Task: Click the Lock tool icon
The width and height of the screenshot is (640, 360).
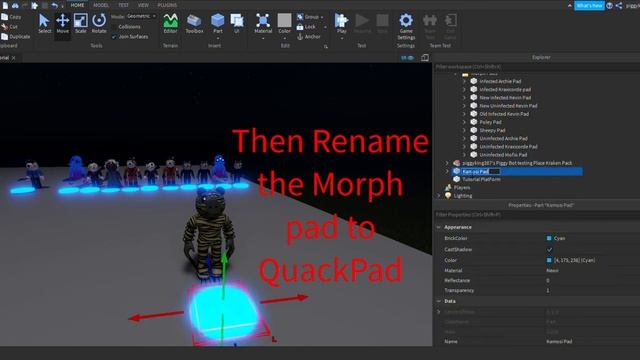Action: pyautogui.click(x=300, y=27)
